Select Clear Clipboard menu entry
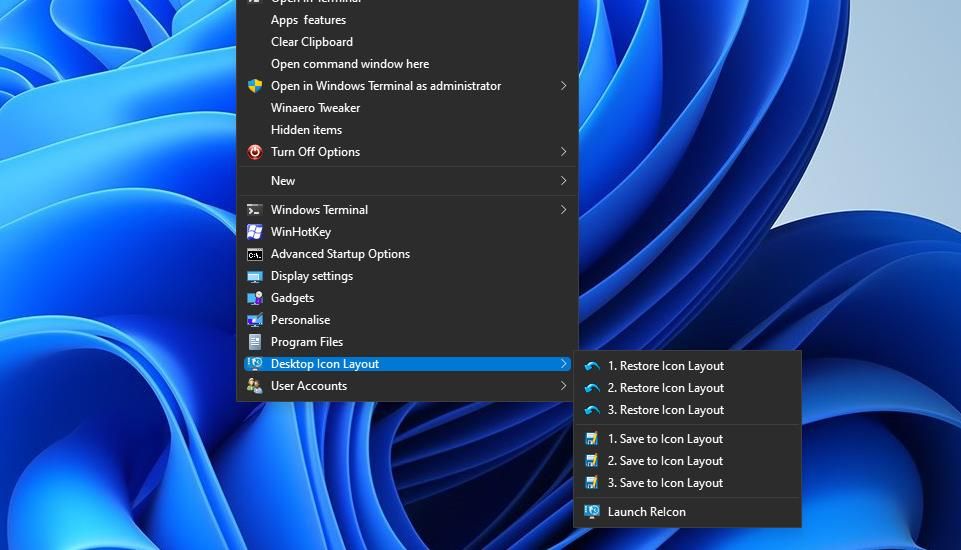This screenshot has height=550, width=961. click(311, 42)
